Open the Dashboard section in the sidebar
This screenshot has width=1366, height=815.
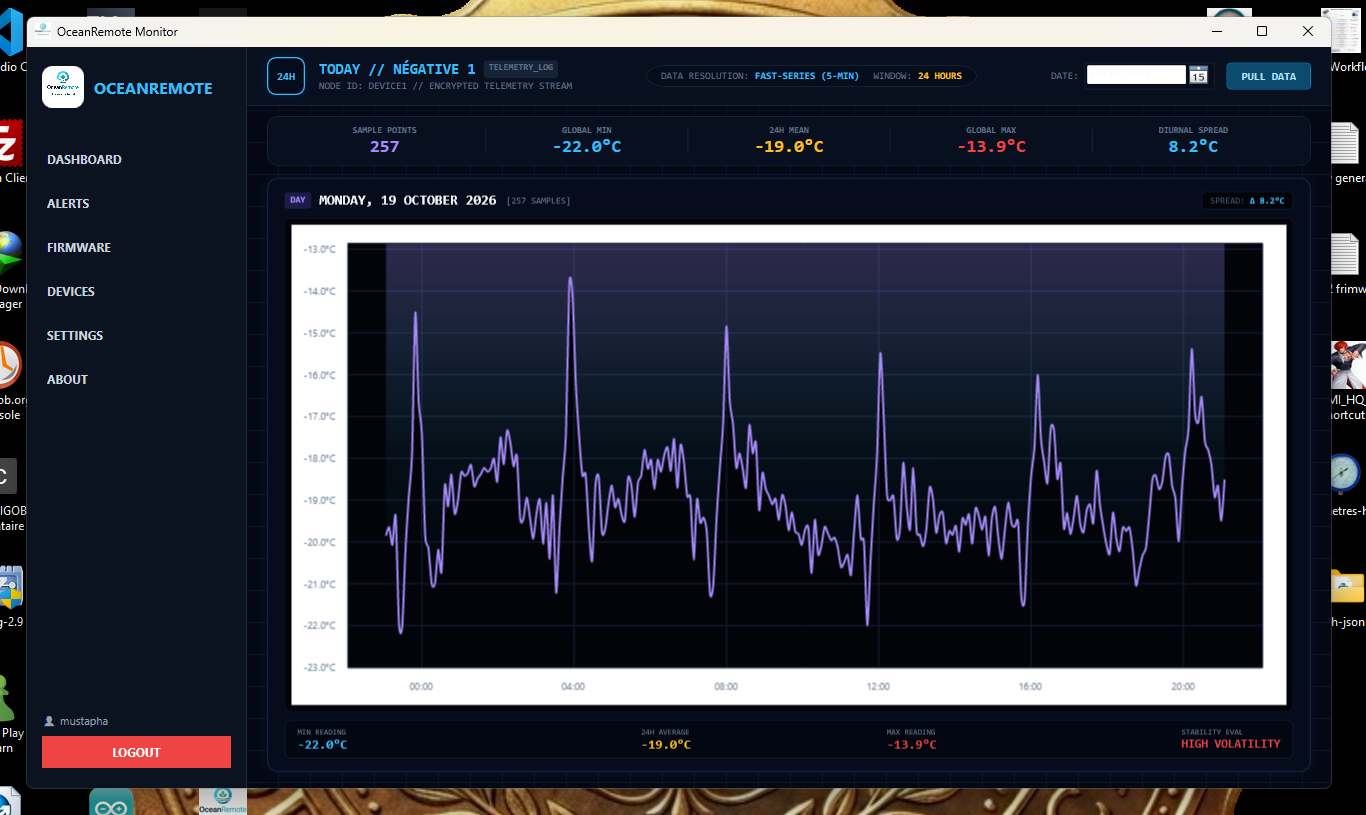coord(84,159)
